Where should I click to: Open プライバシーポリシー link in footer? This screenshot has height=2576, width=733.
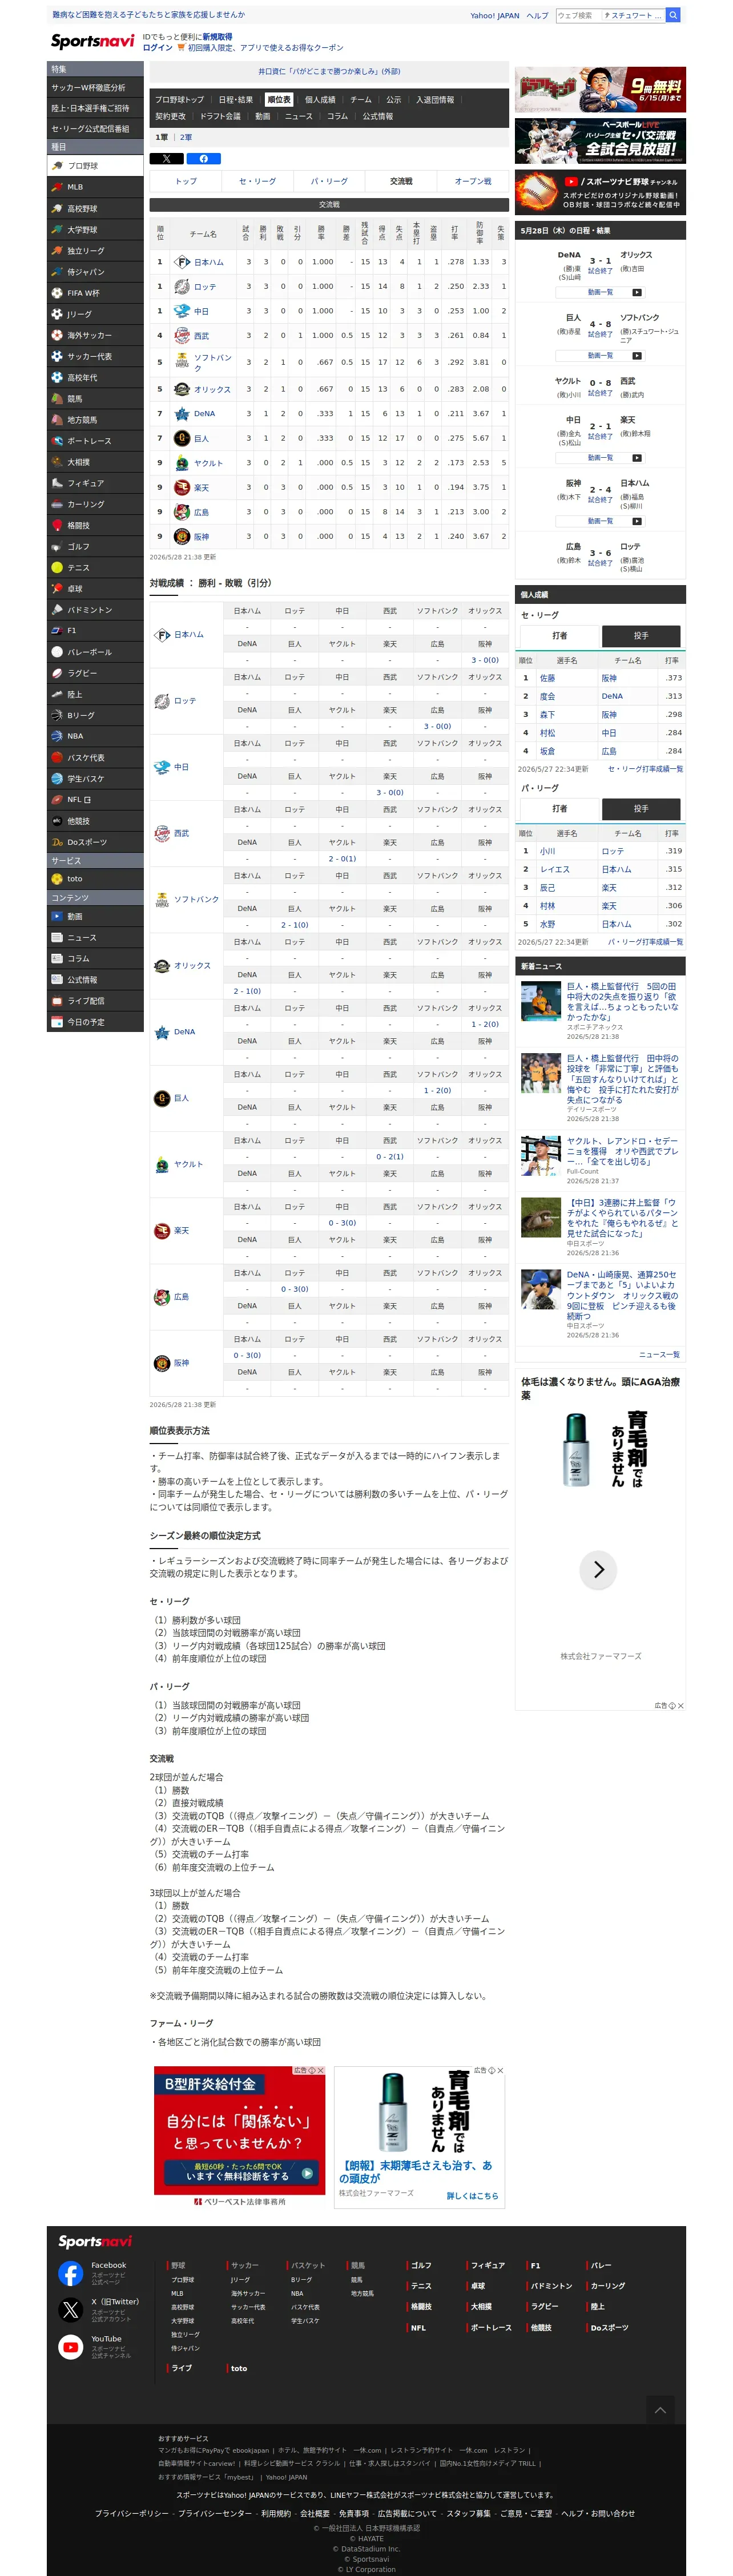point(132,2513)
